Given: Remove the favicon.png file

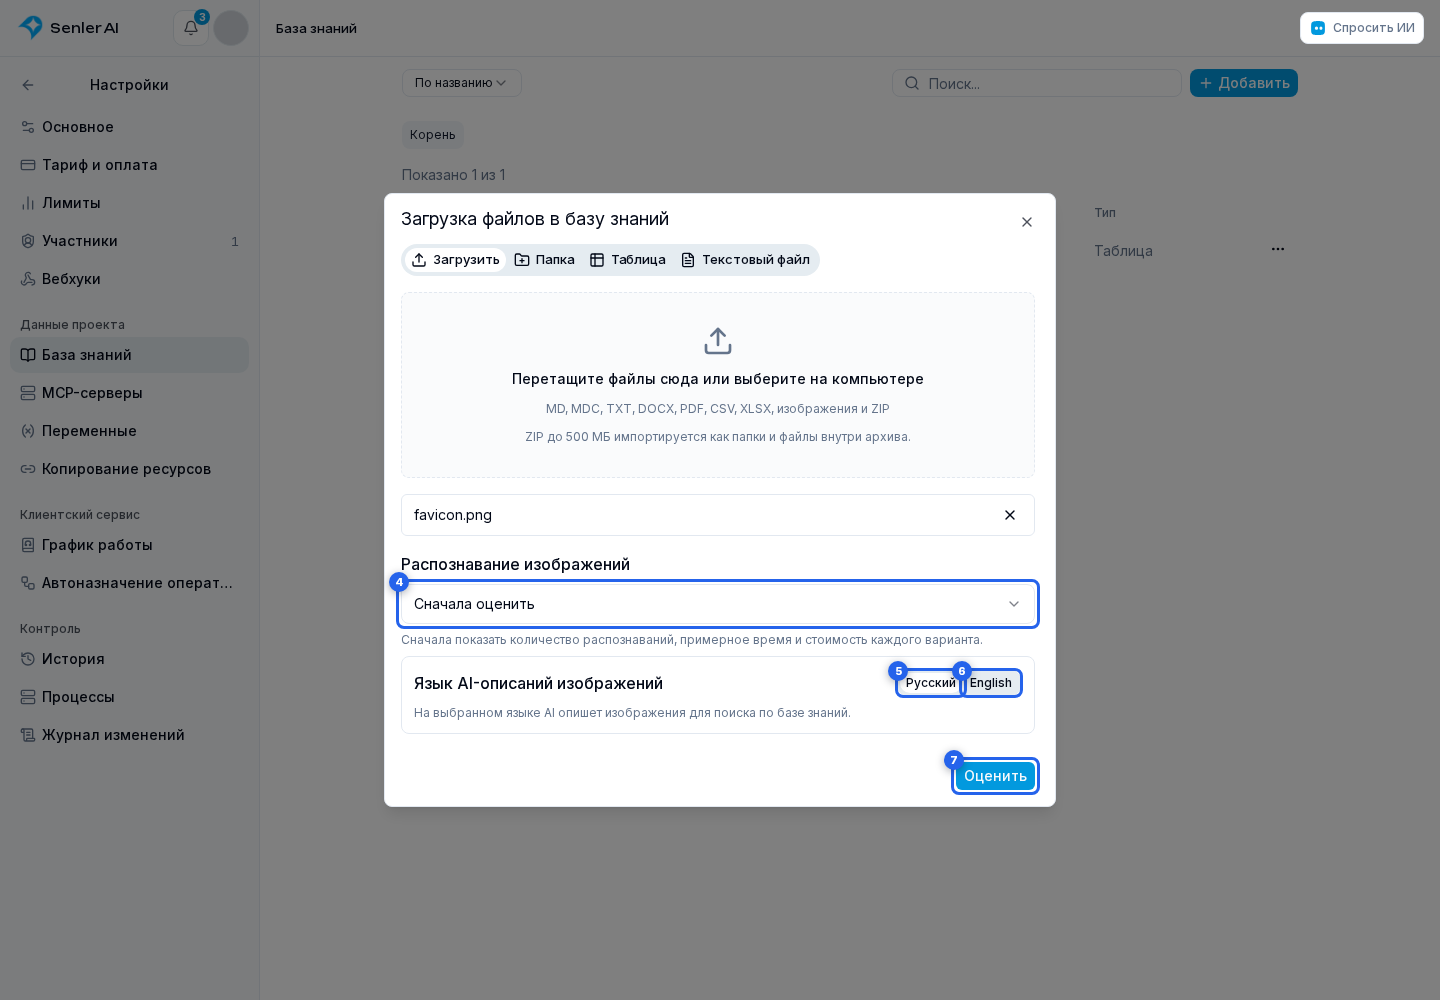Looking at the screenshot, I should (x=1010, y=515).
